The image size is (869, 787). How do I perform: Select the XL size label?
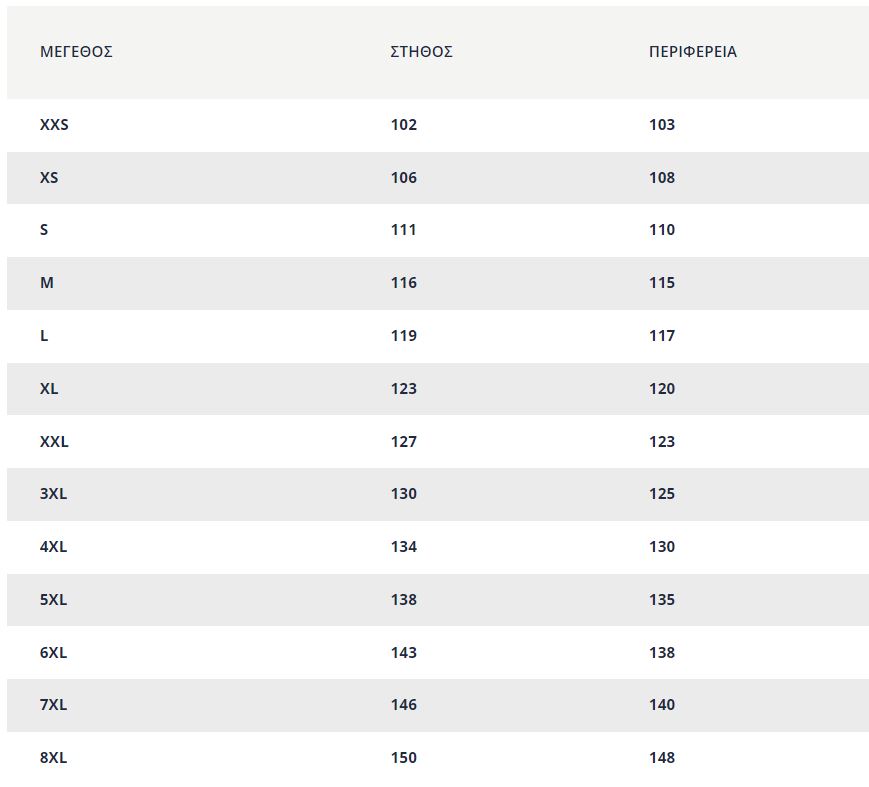click(49, 389)
